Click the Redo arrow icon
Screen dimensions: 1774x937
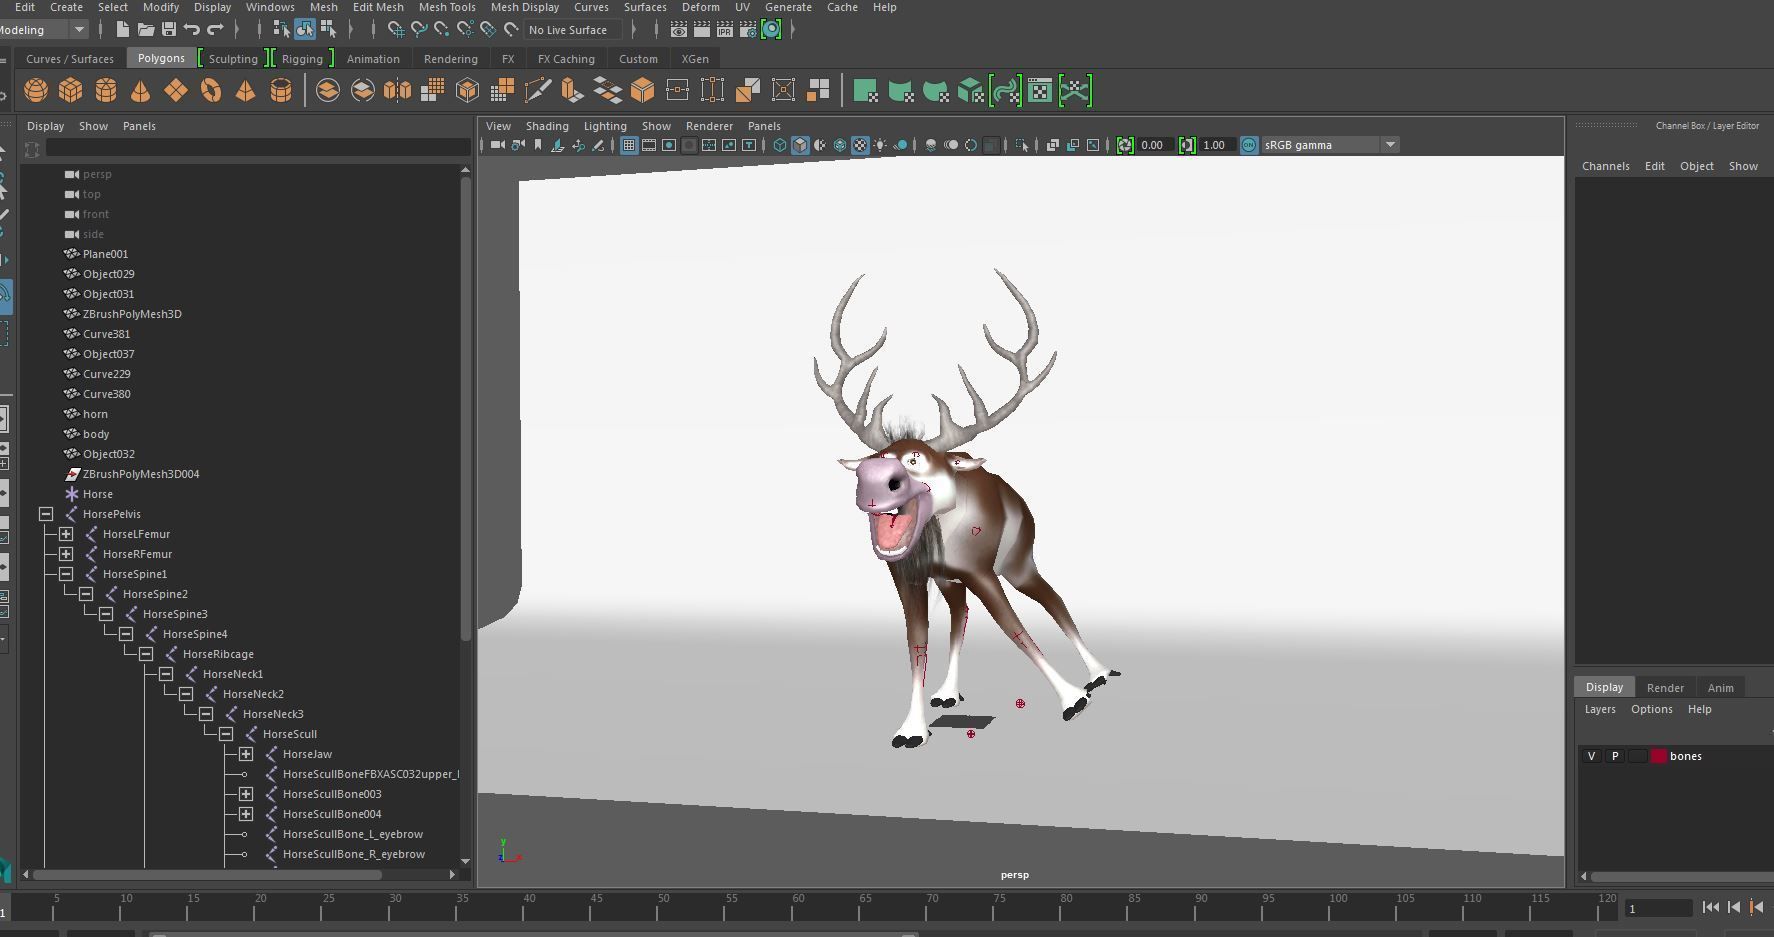point(215,30)
